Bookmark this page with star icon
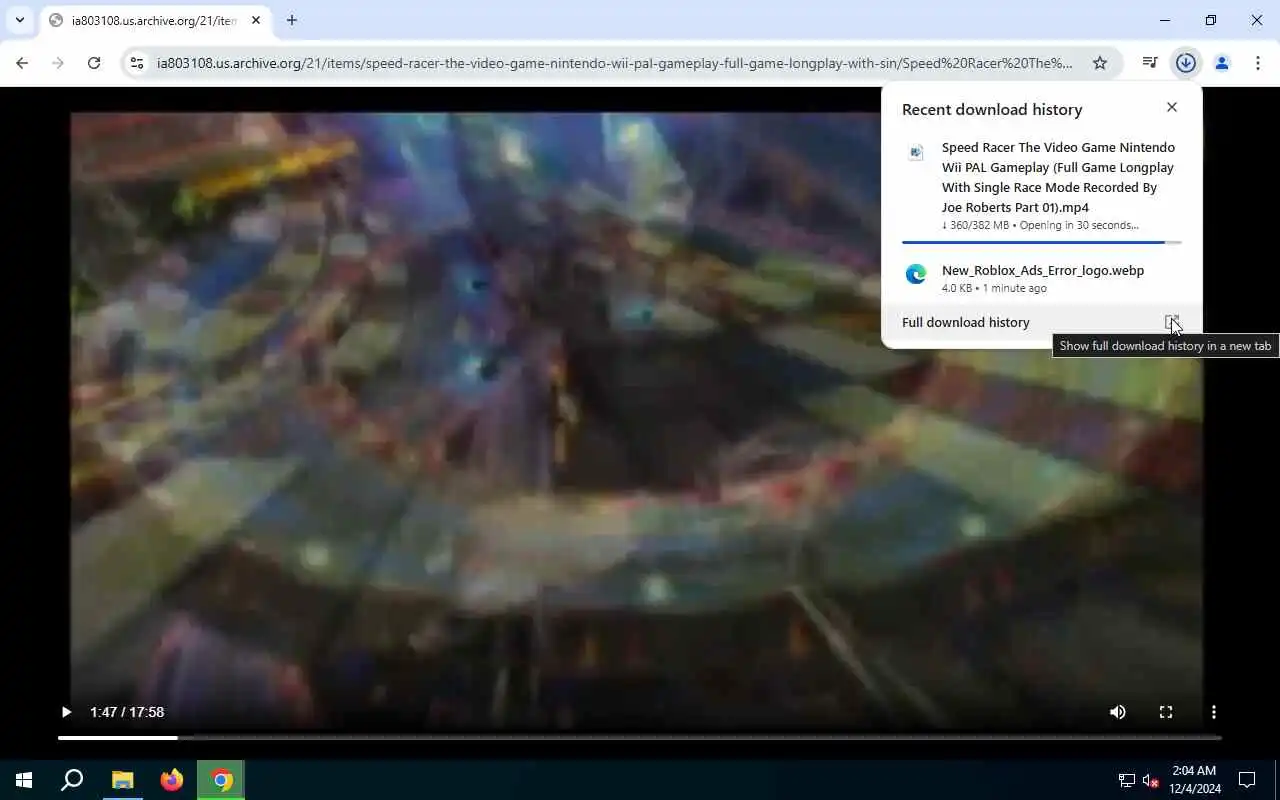The width and height of the screenshot is (1280, 800). point(1100,63)
